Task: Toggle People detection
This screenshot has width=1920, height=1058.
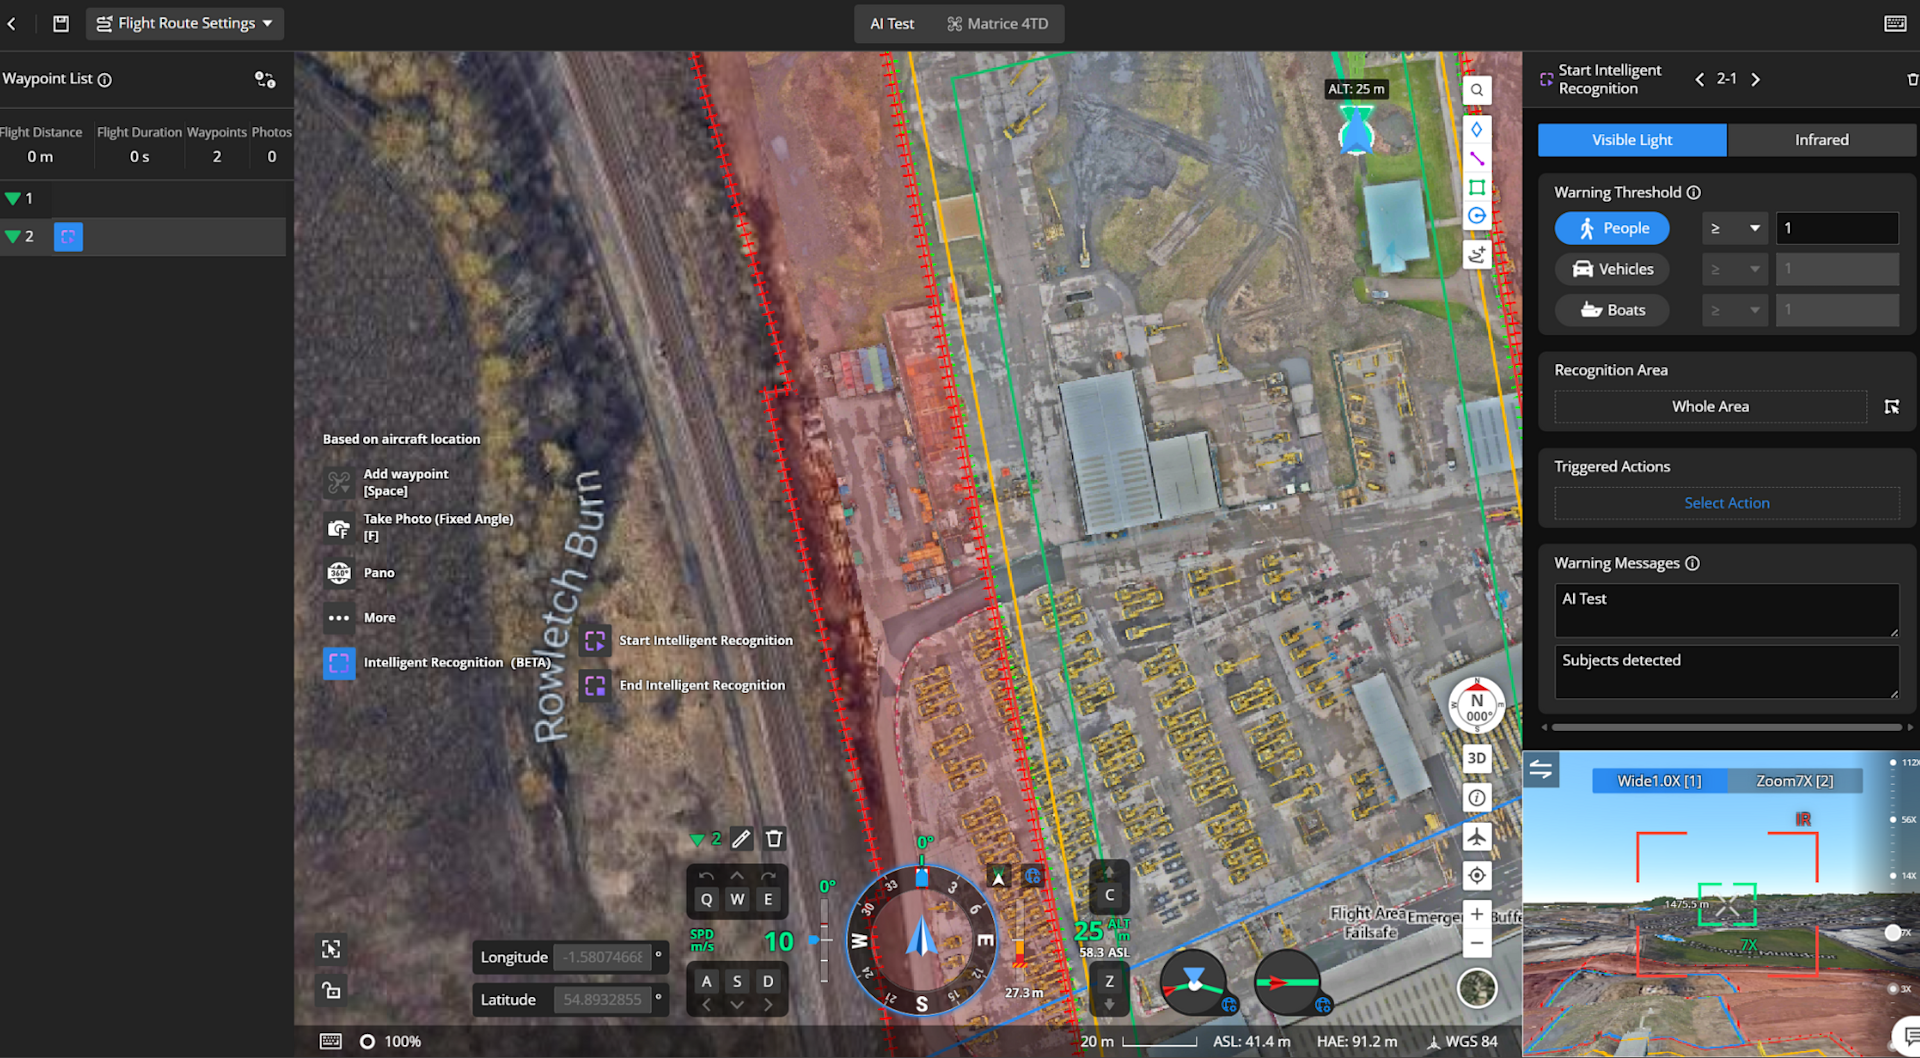Action: pos(1612,229)
